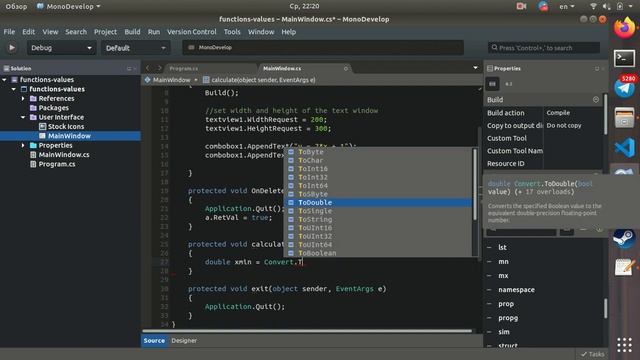
Task: Open the text editor from the dock
Action: tap(624, 268)
